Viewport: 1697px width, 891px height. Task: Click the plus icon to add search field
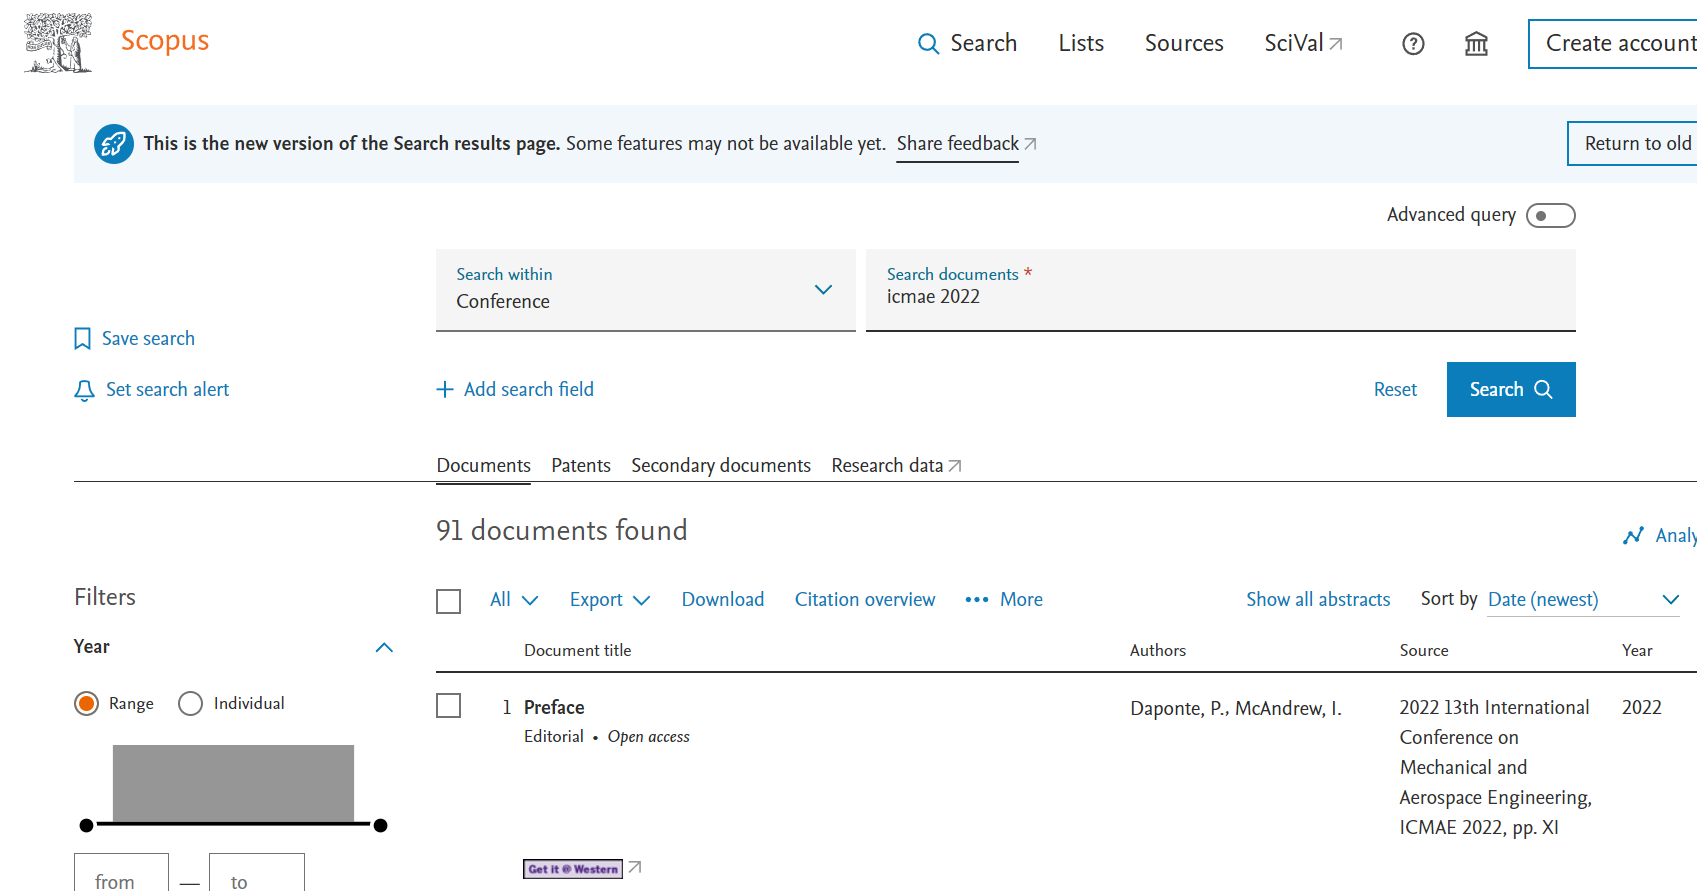445,390
